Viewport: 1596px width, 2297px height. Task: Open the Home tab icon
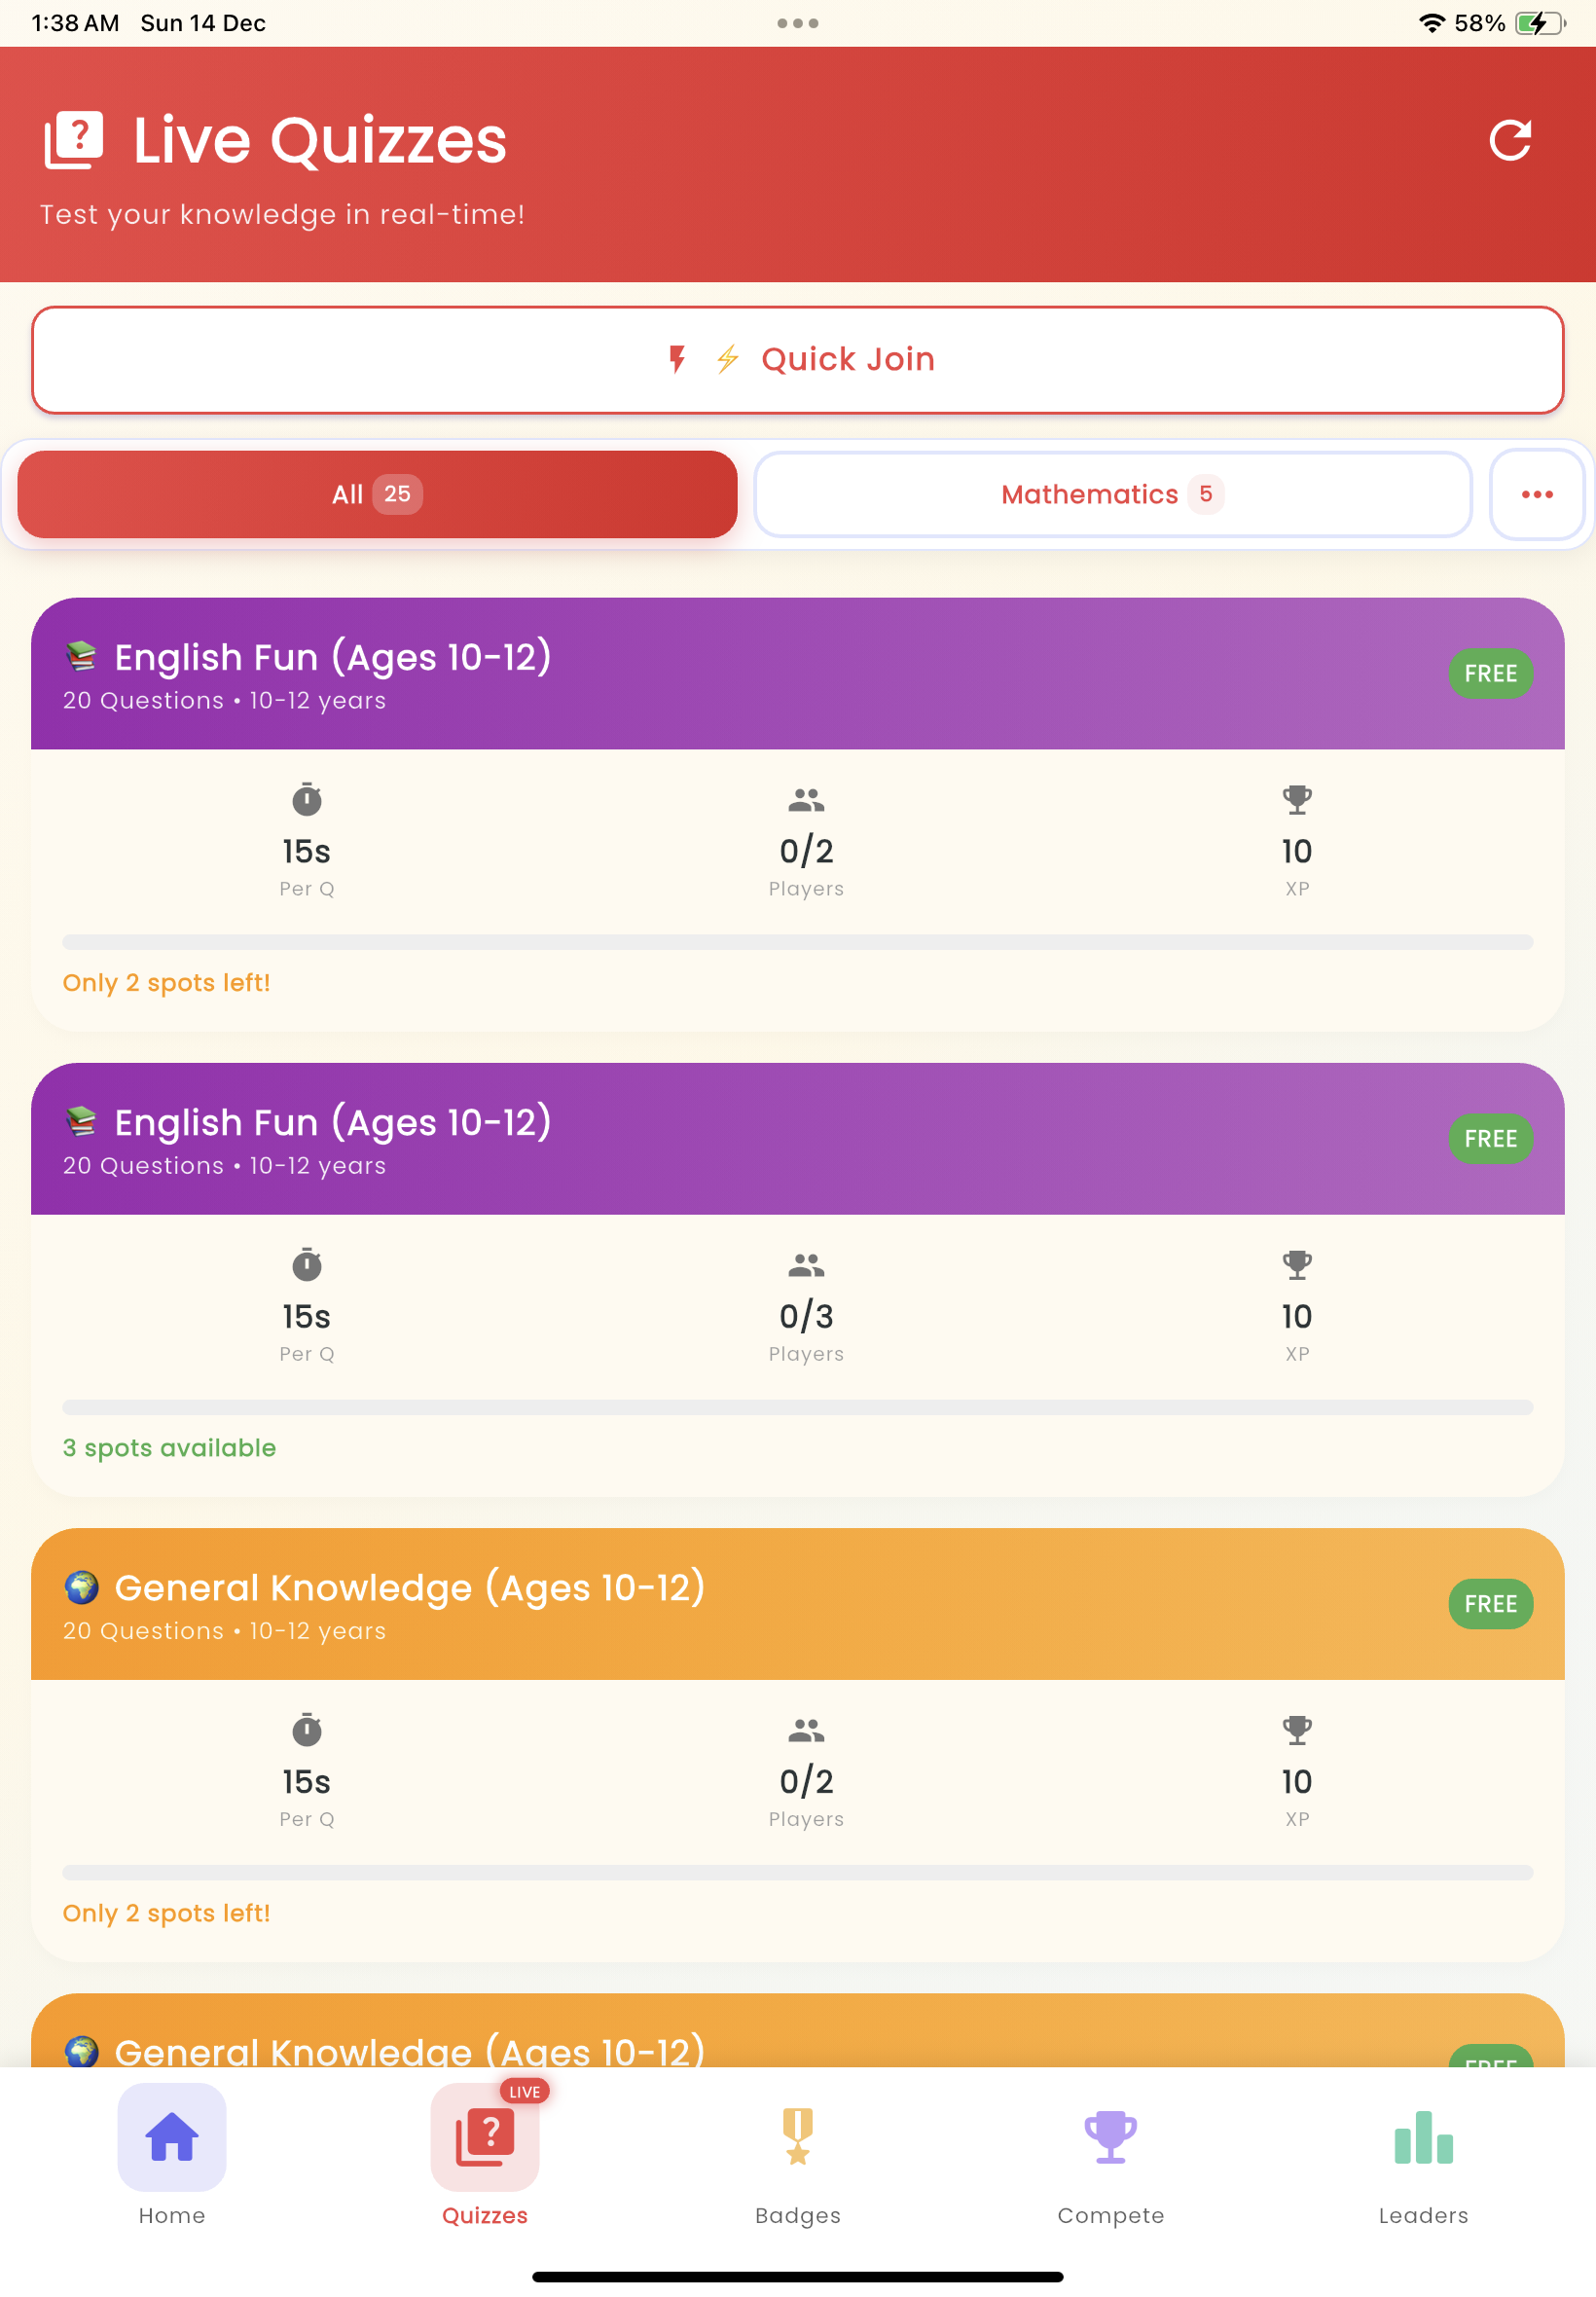(x=172, y=2137)
